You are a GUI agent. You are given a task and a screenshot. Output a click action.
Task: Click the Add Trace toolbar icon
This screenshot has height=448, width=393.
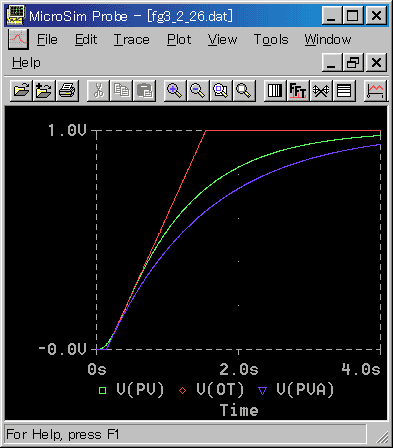point(375,90)
